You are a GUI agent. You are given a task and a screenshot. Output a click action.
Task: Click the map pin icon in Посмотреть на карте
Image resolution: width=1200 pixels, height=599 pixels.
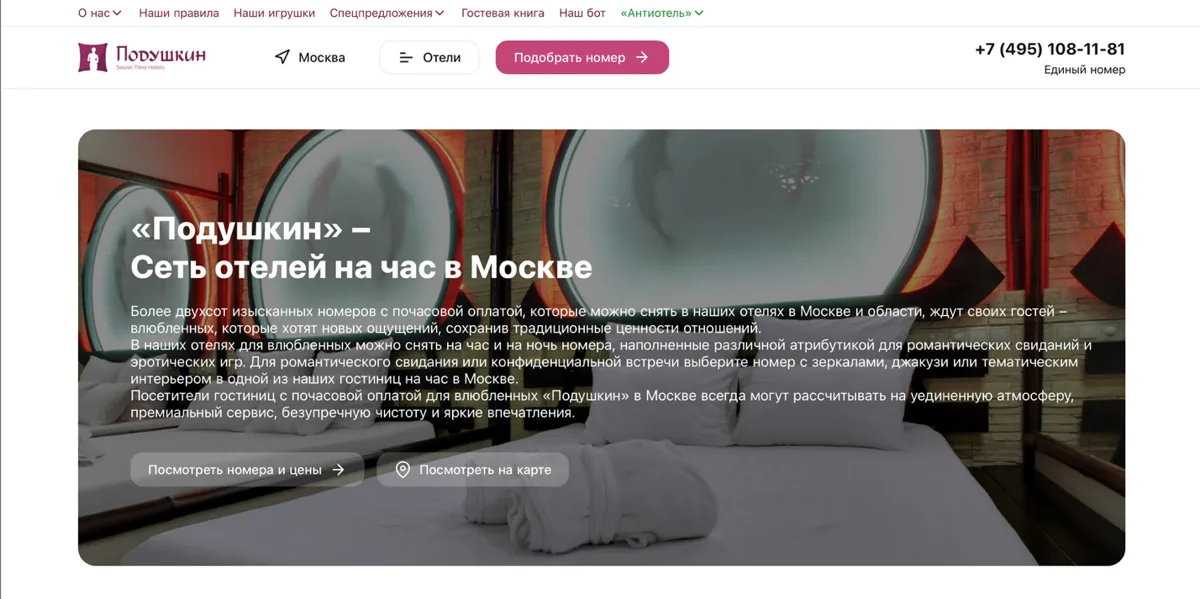click(x=403, y=469)
